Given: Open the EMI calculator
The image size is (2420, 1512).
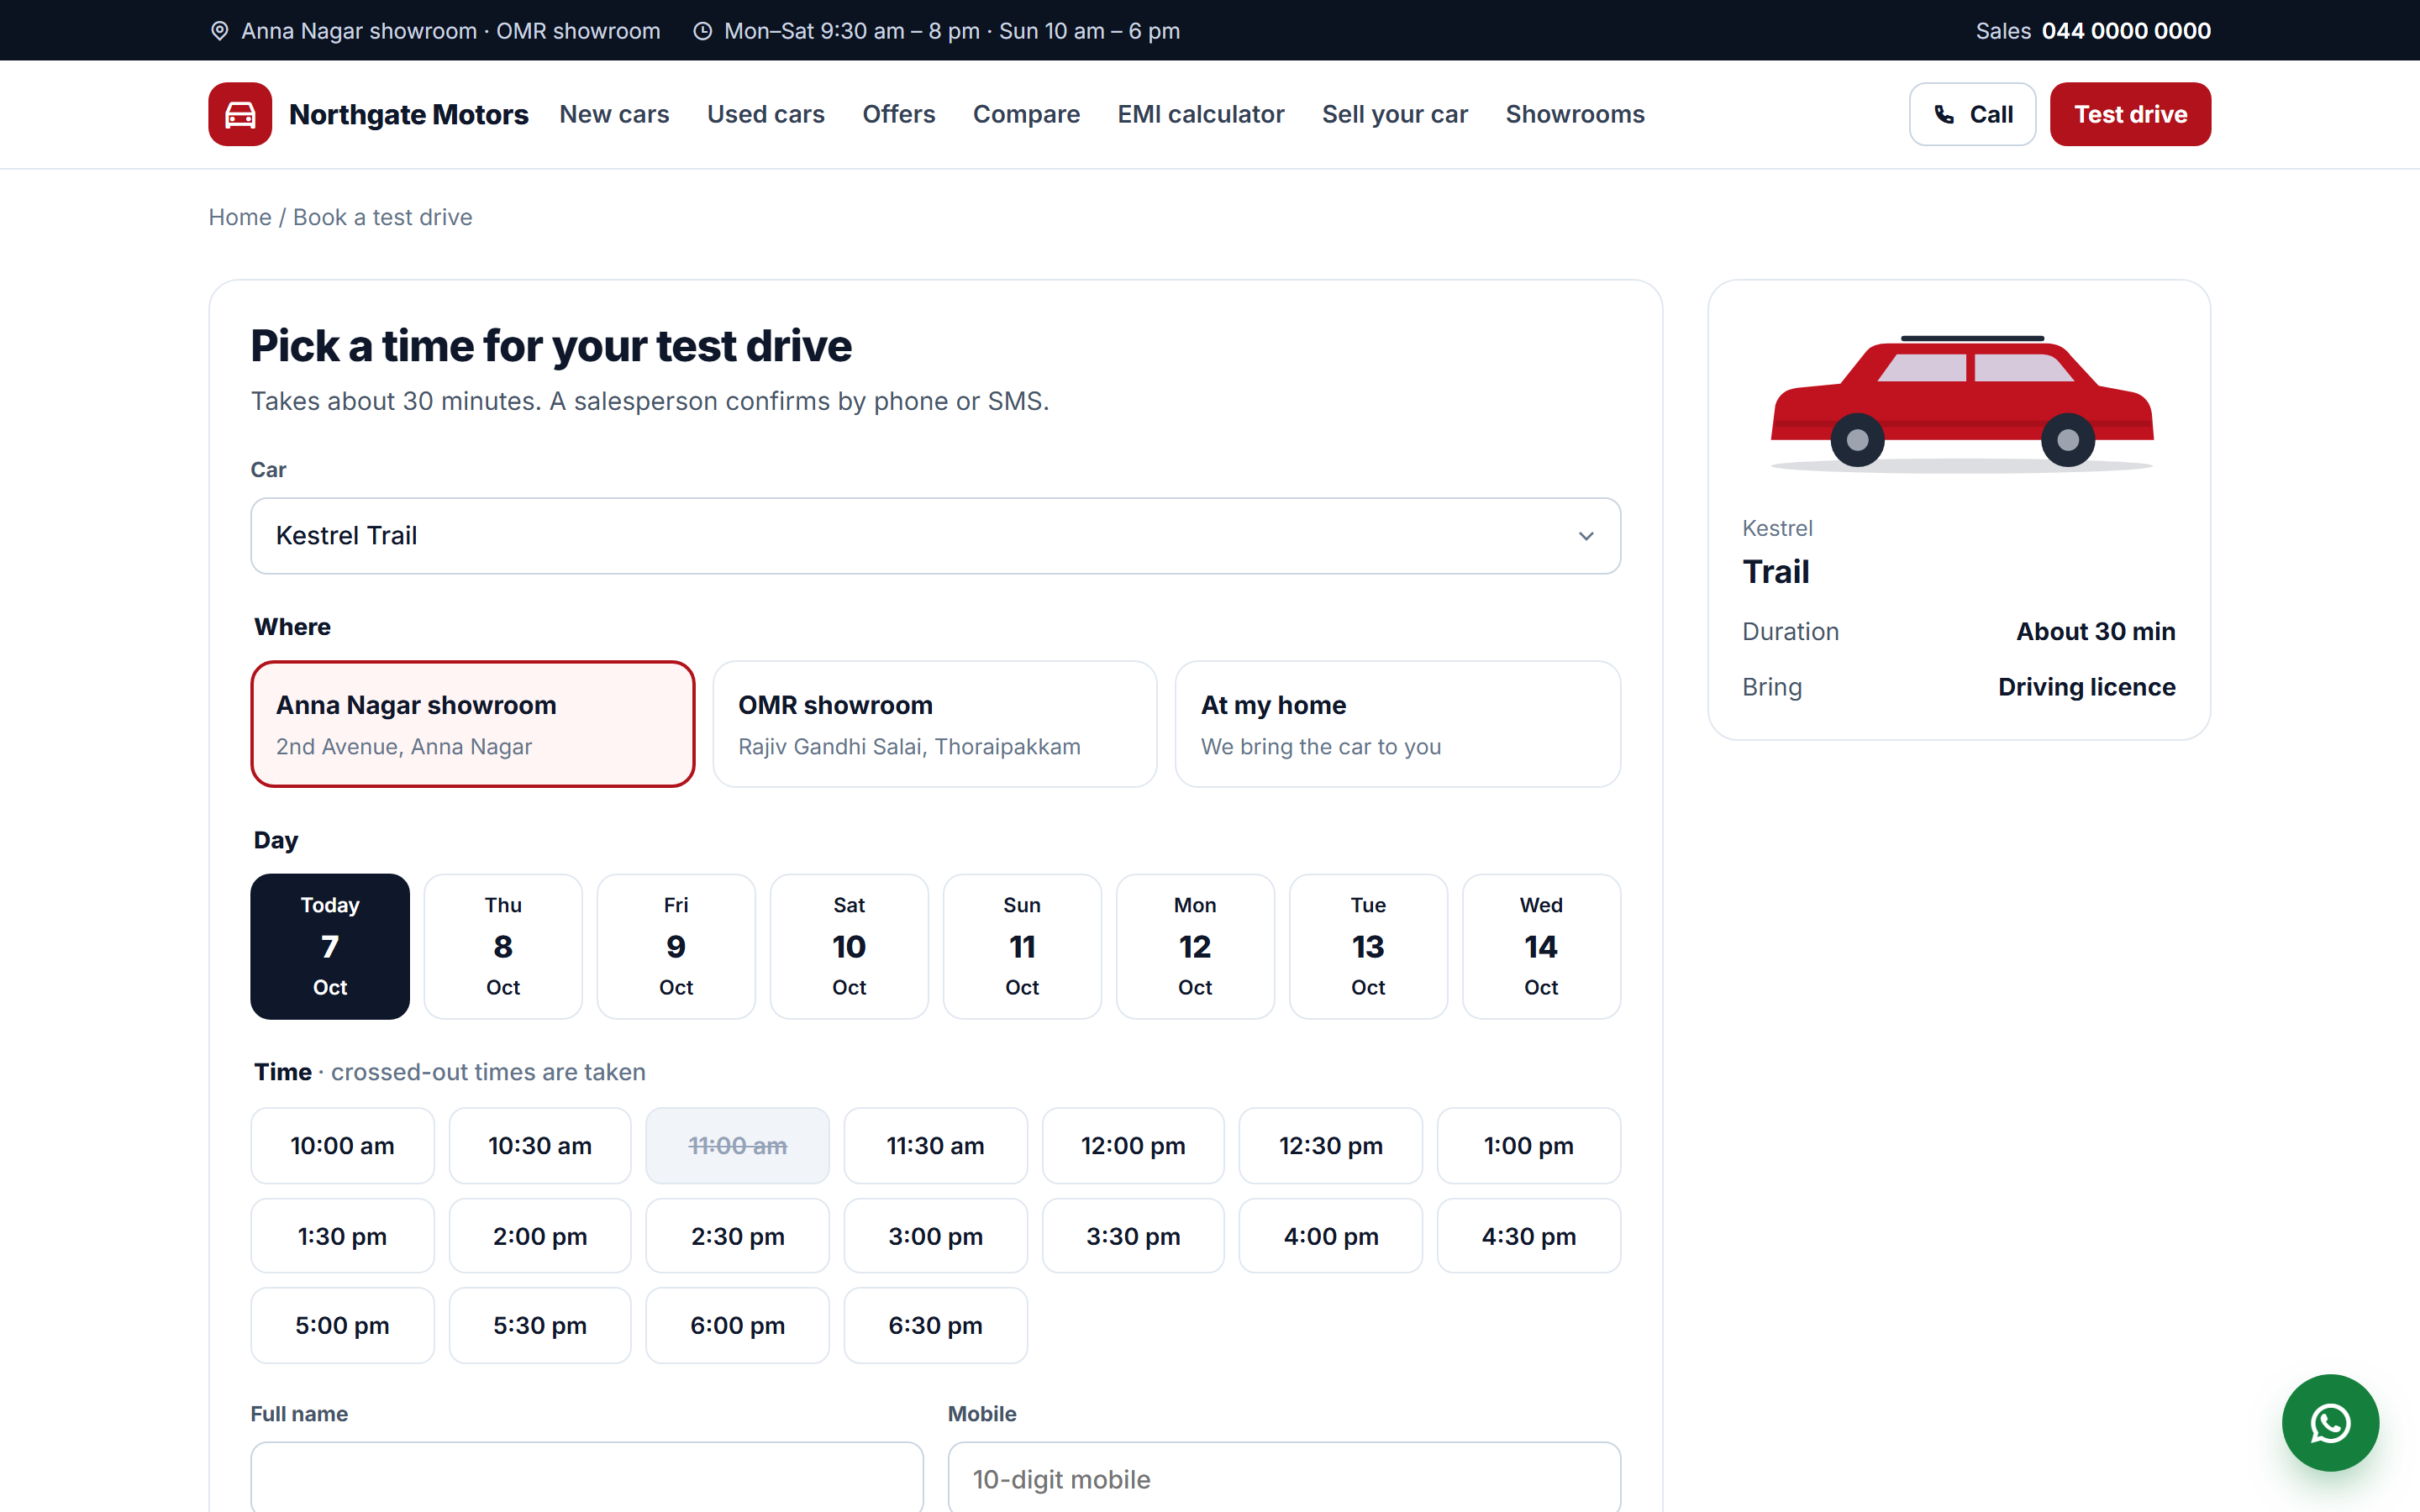Looking at the screenshot, I should click(x=1200, y=114).
